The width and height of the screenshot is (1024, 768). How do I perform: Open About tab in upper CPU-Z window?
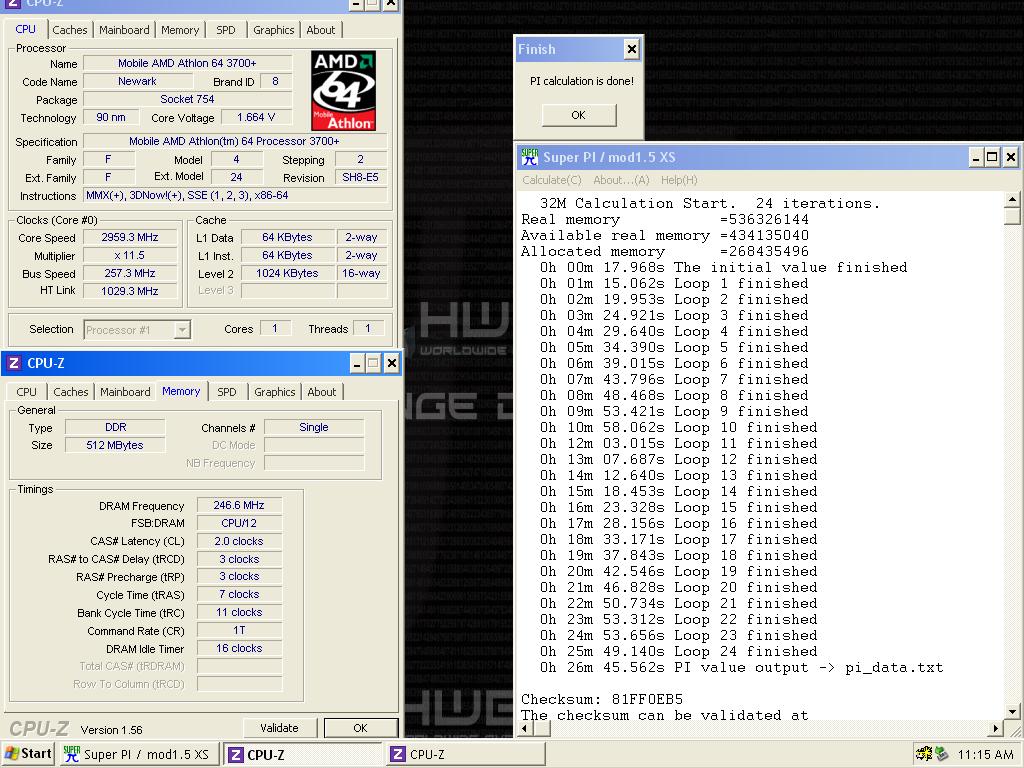pos(321,30)
